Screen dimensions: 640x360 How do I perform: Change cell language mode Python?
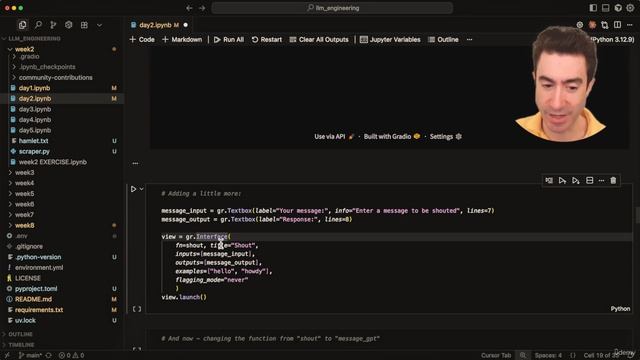620,309
